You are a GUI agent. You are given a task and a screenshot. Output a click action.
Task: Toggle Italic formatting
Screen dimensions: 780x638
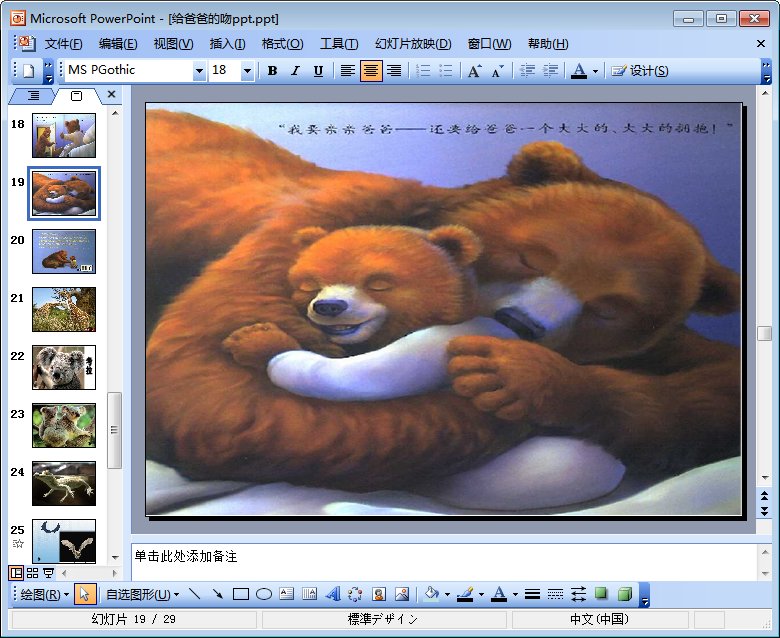pos(295,71)
